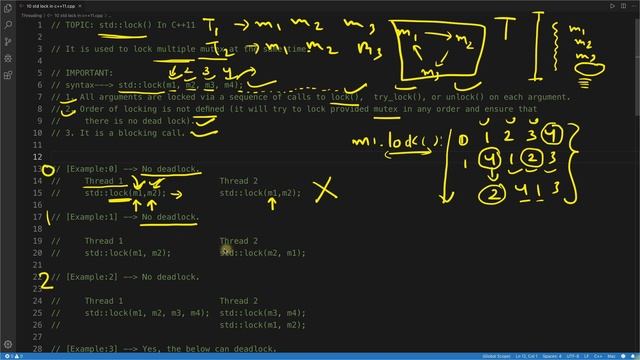Open notifications bell in the status bar
The width and height of the screenshot is (640, 360).
point(633,356)
